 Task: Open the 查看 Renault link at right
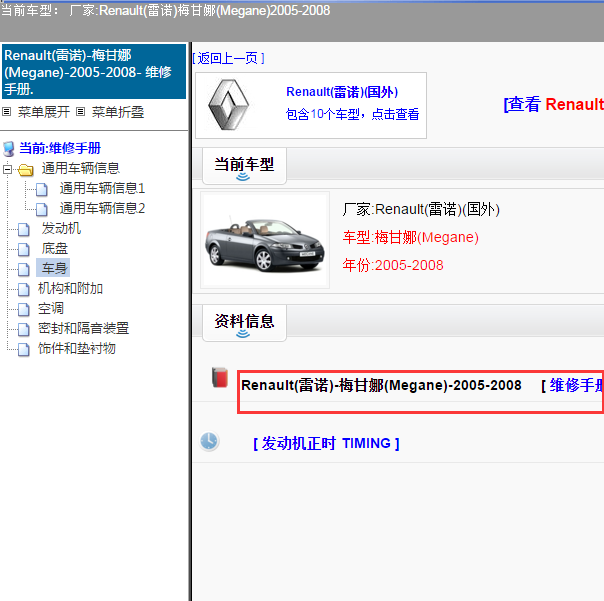(x=554, y=104)
